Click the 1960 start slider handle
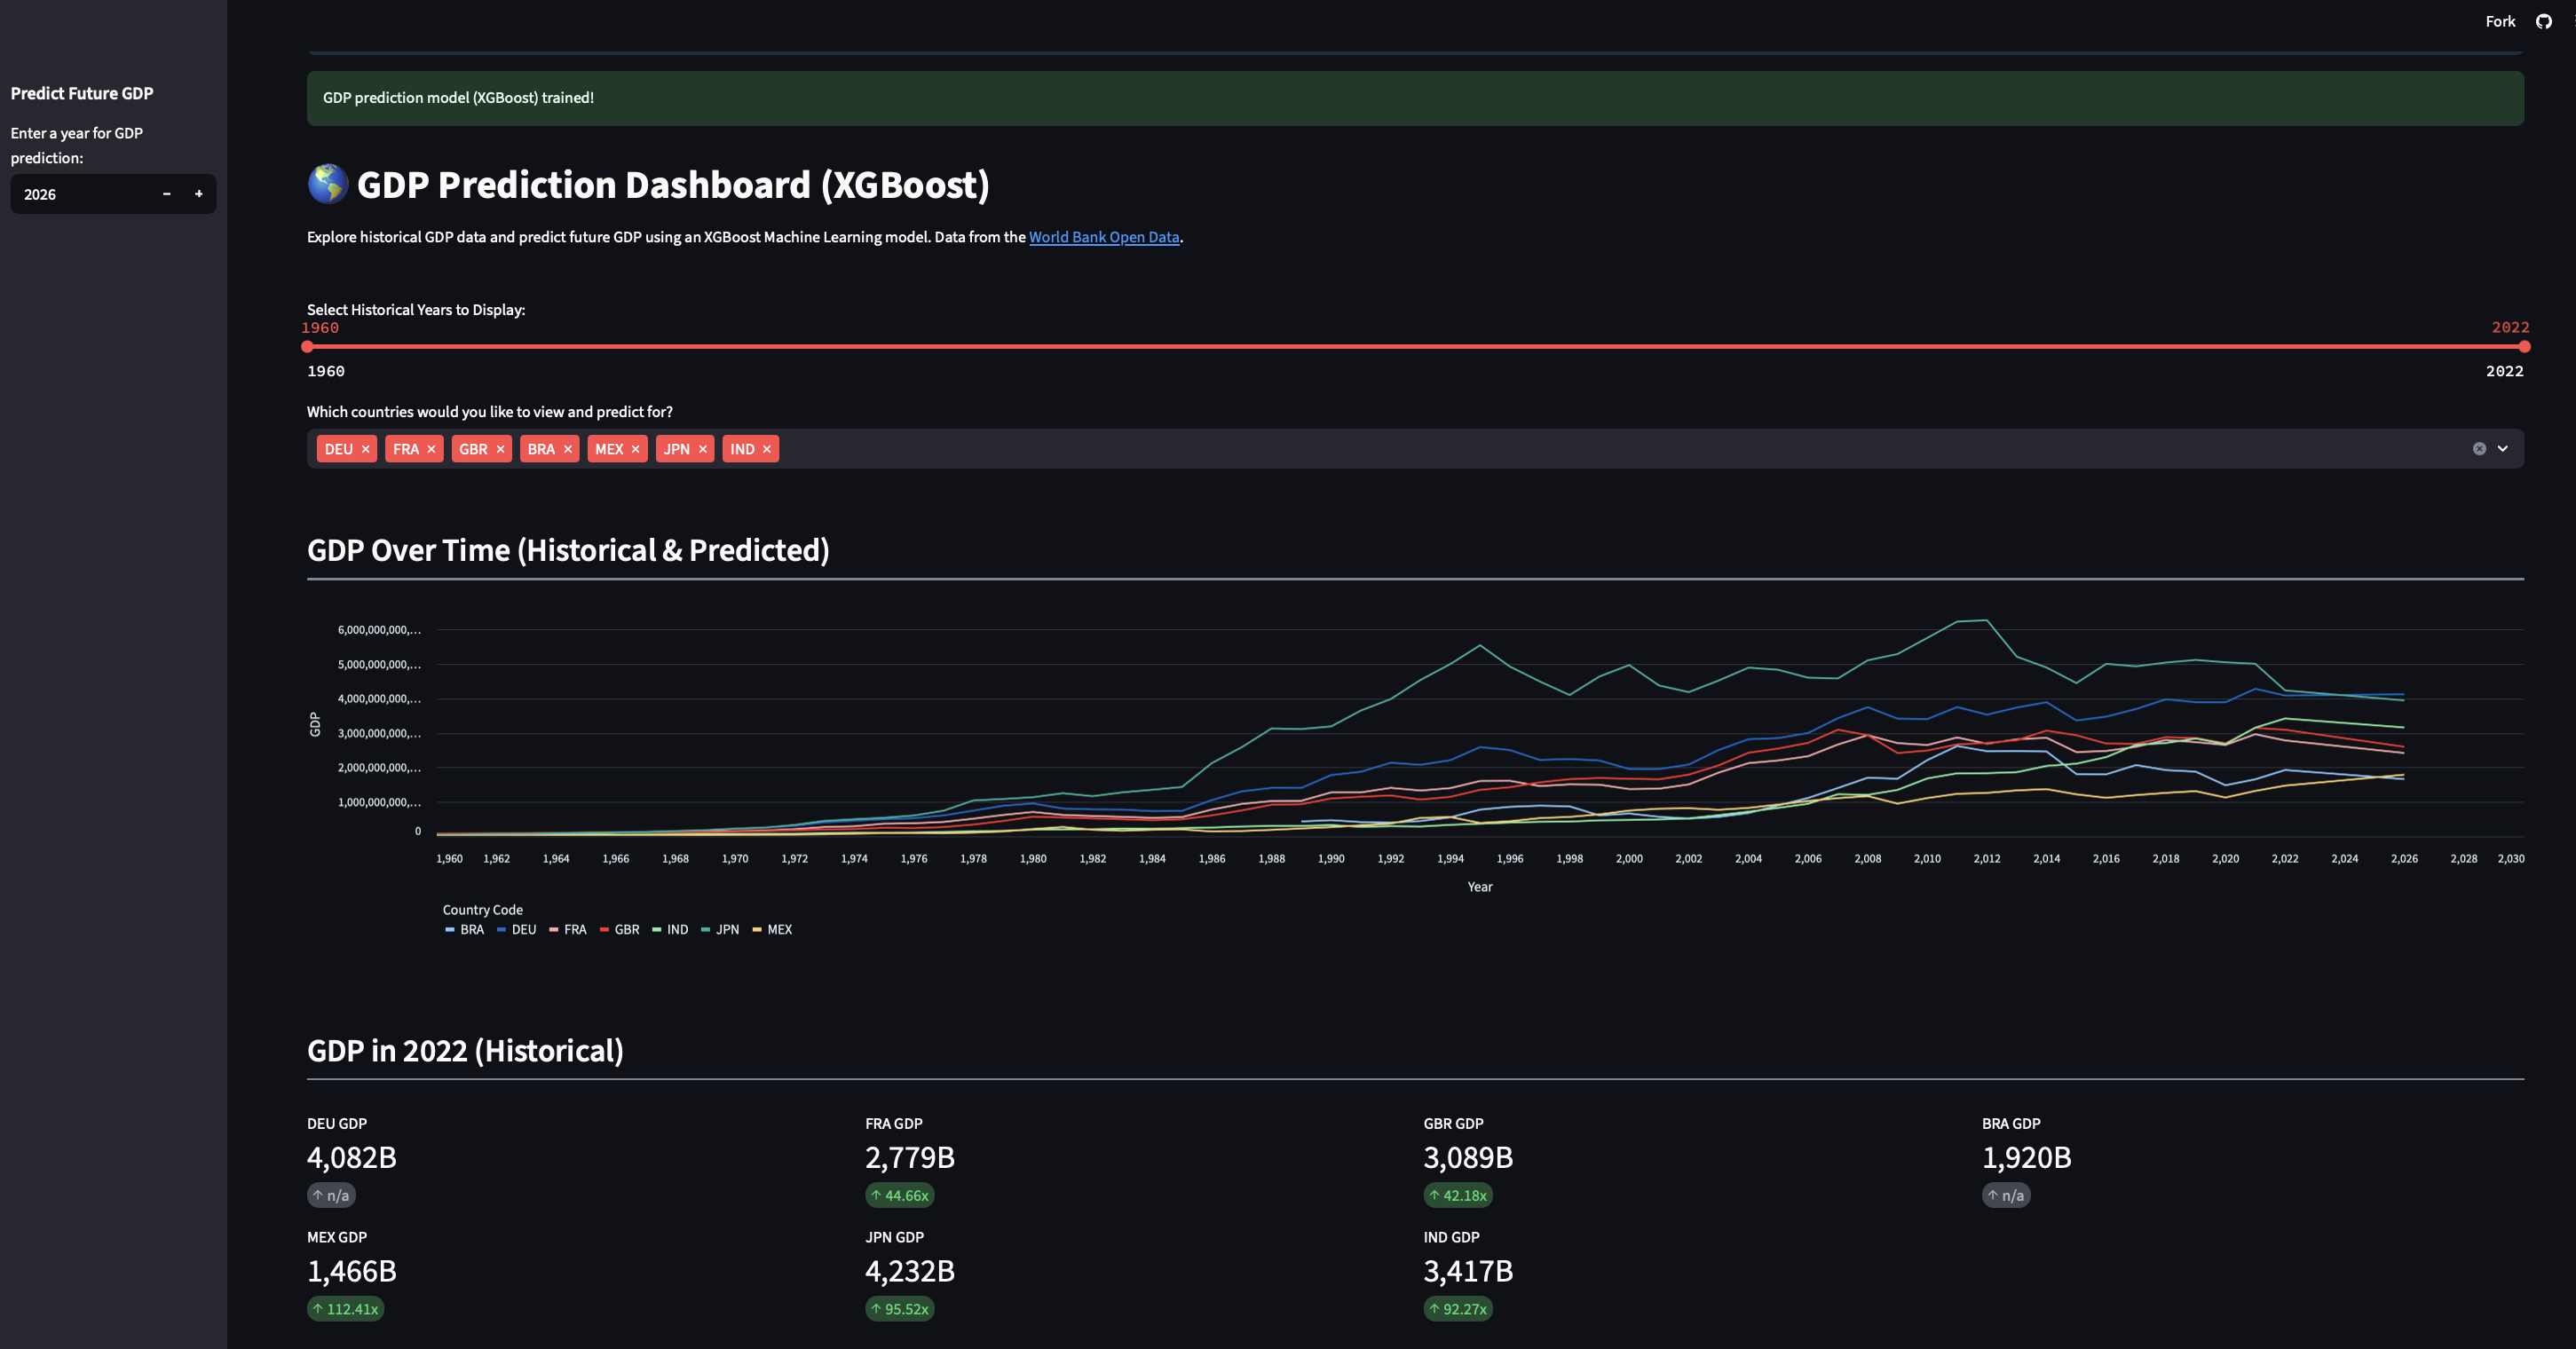The height and width of the screenshot is (1349, 2576). (307, 347)
